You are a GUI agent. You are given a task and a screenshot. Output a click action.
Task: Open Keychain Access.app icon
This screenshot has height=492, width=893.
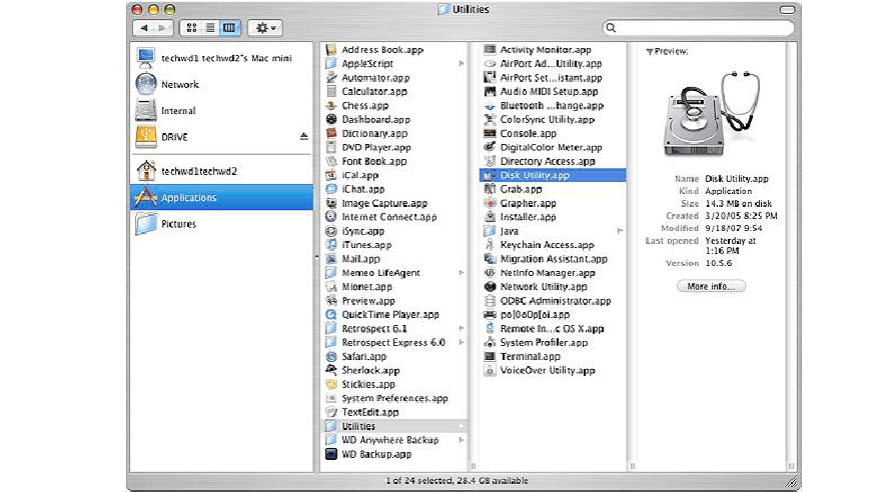click(x=490, y=245)
